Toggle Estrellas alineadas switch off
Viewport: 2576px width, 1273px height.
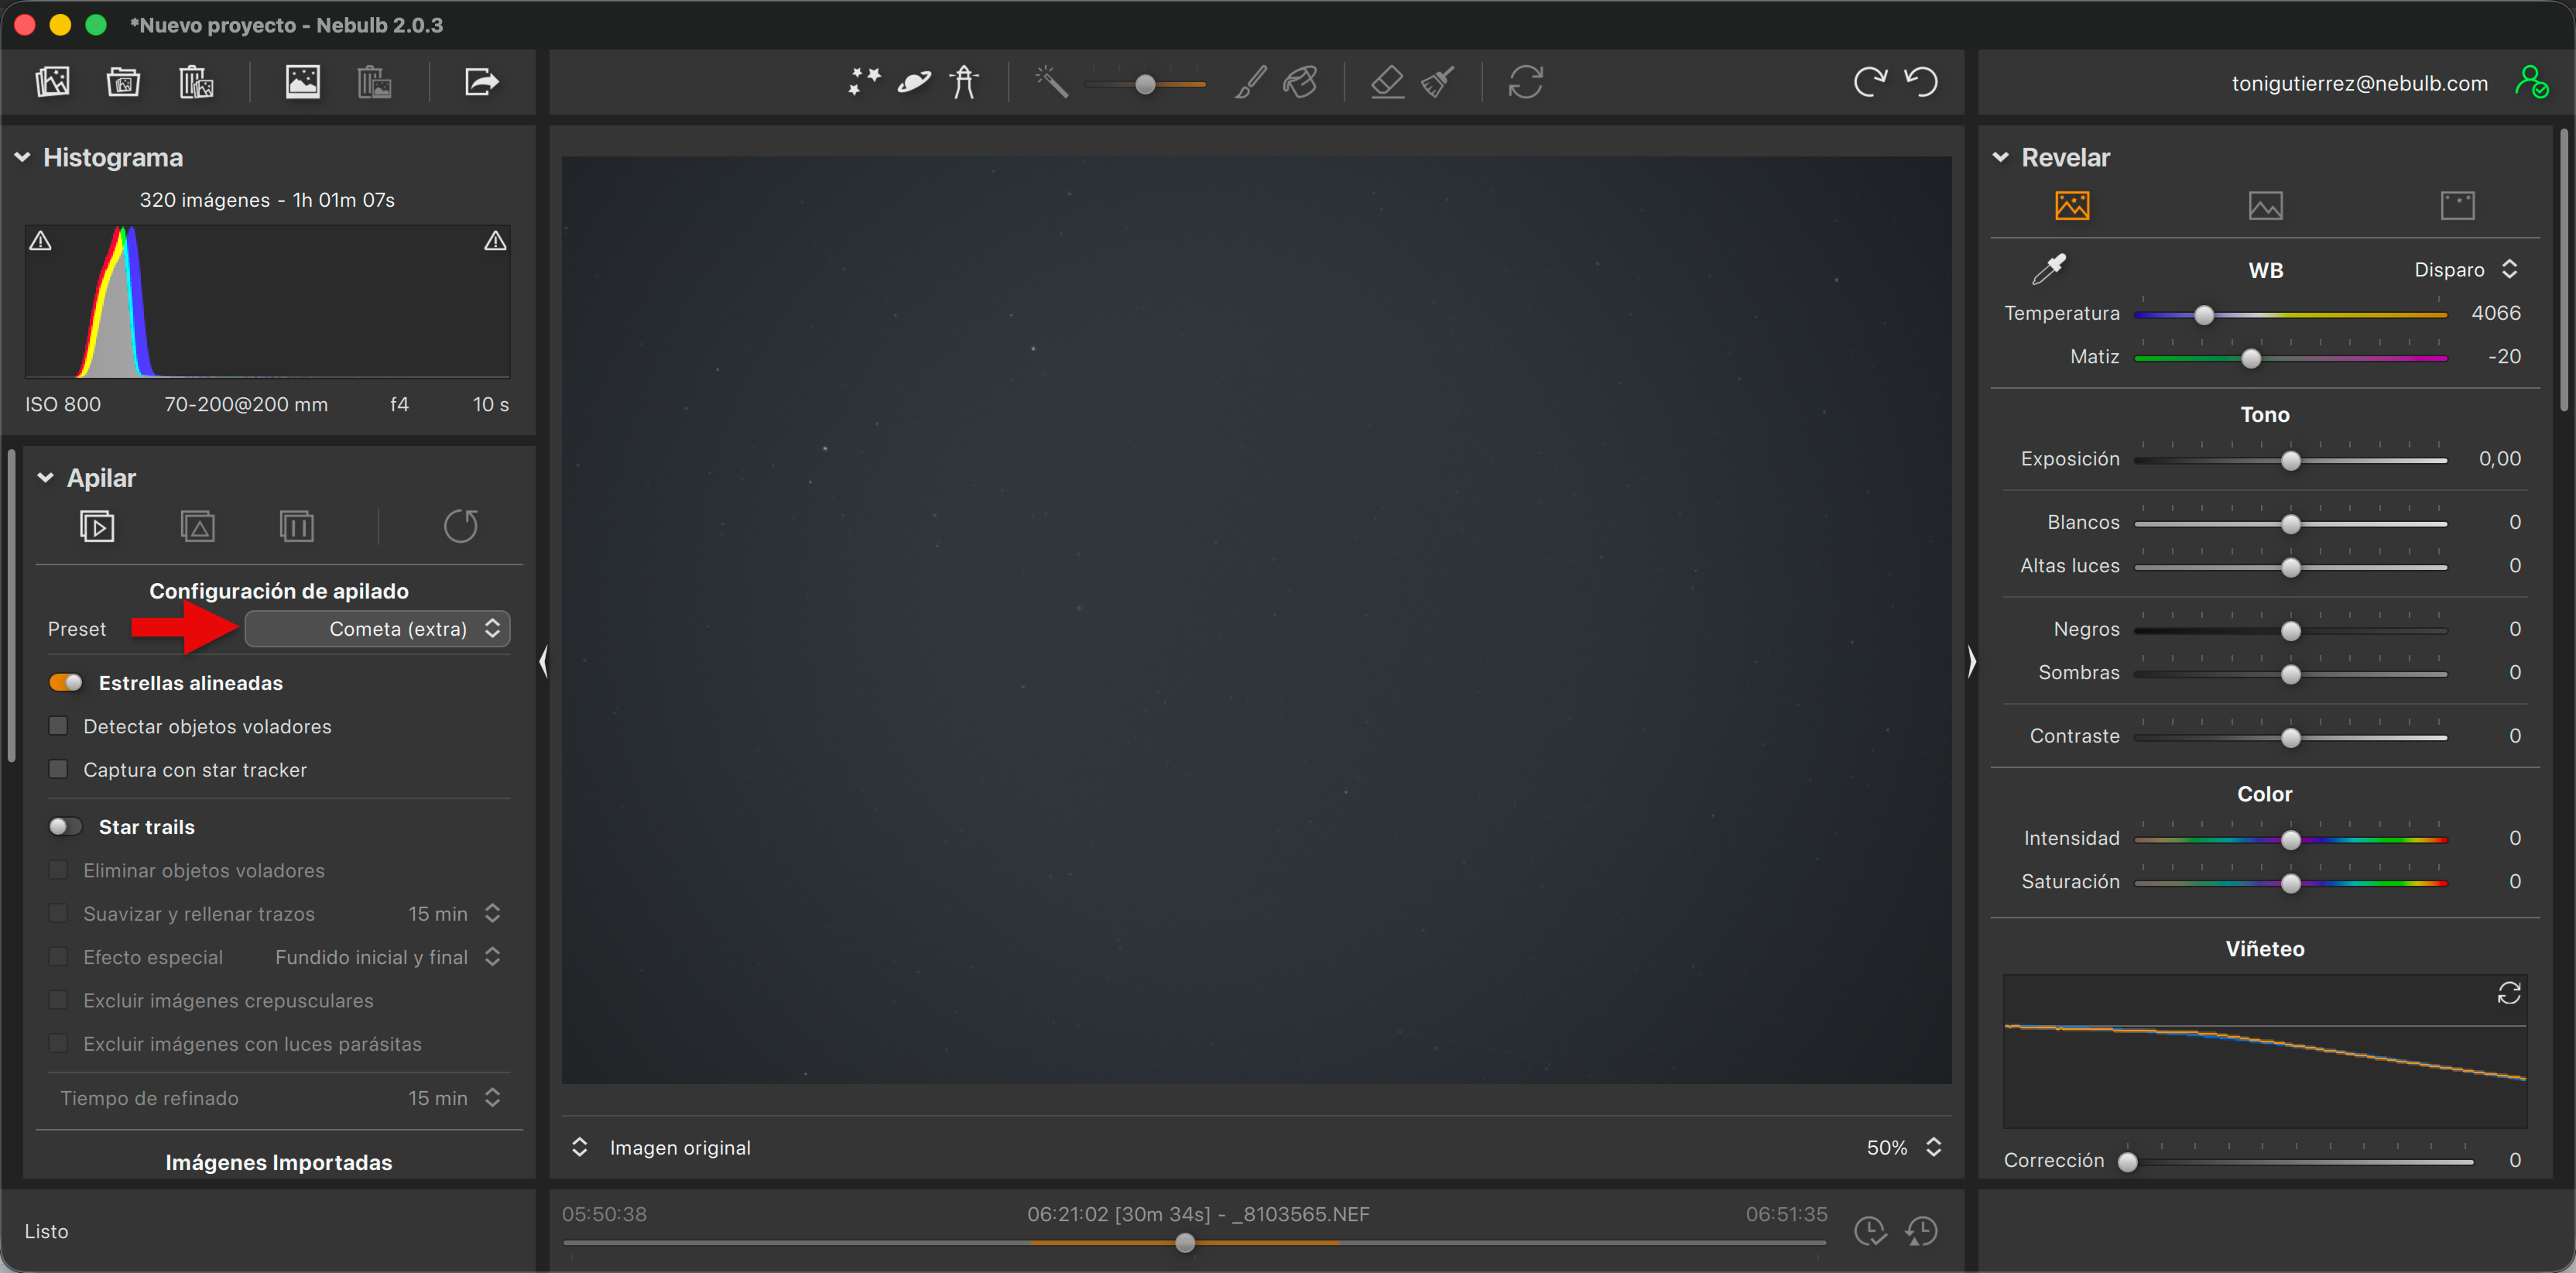pos(66,683)
